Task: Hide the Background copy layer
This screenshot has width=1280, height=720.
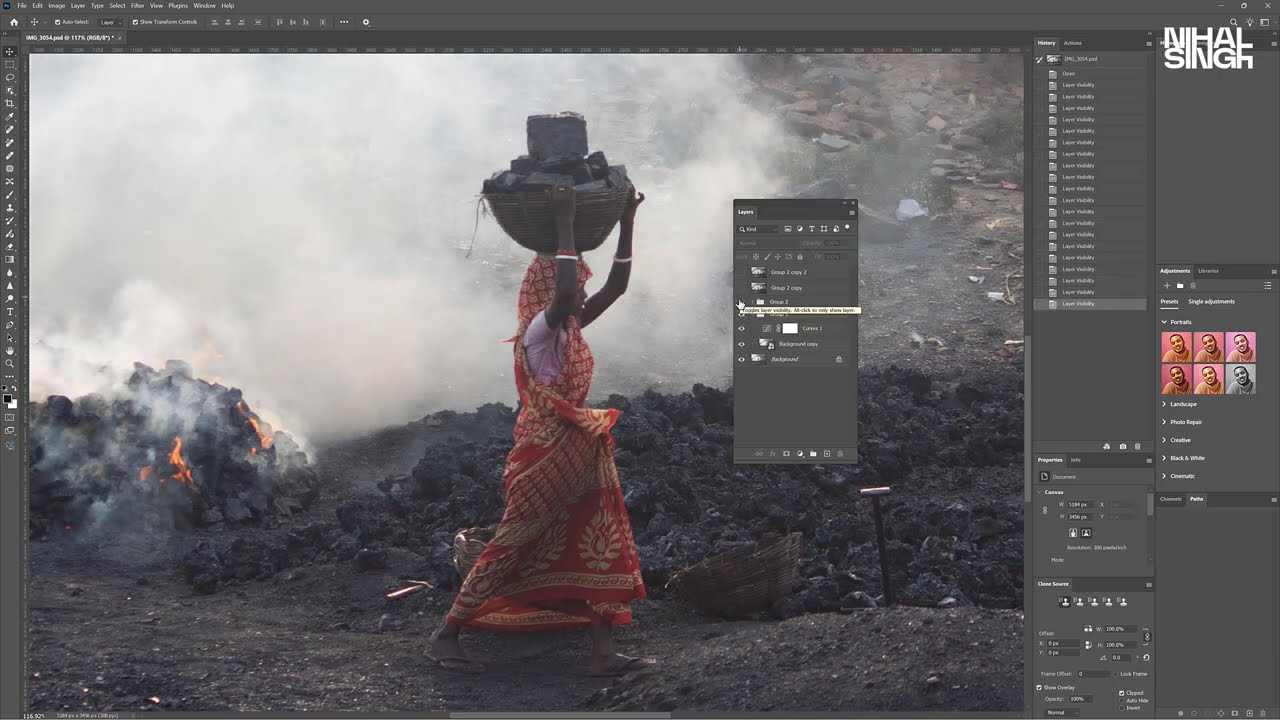Action: click(x=741, y=344)
